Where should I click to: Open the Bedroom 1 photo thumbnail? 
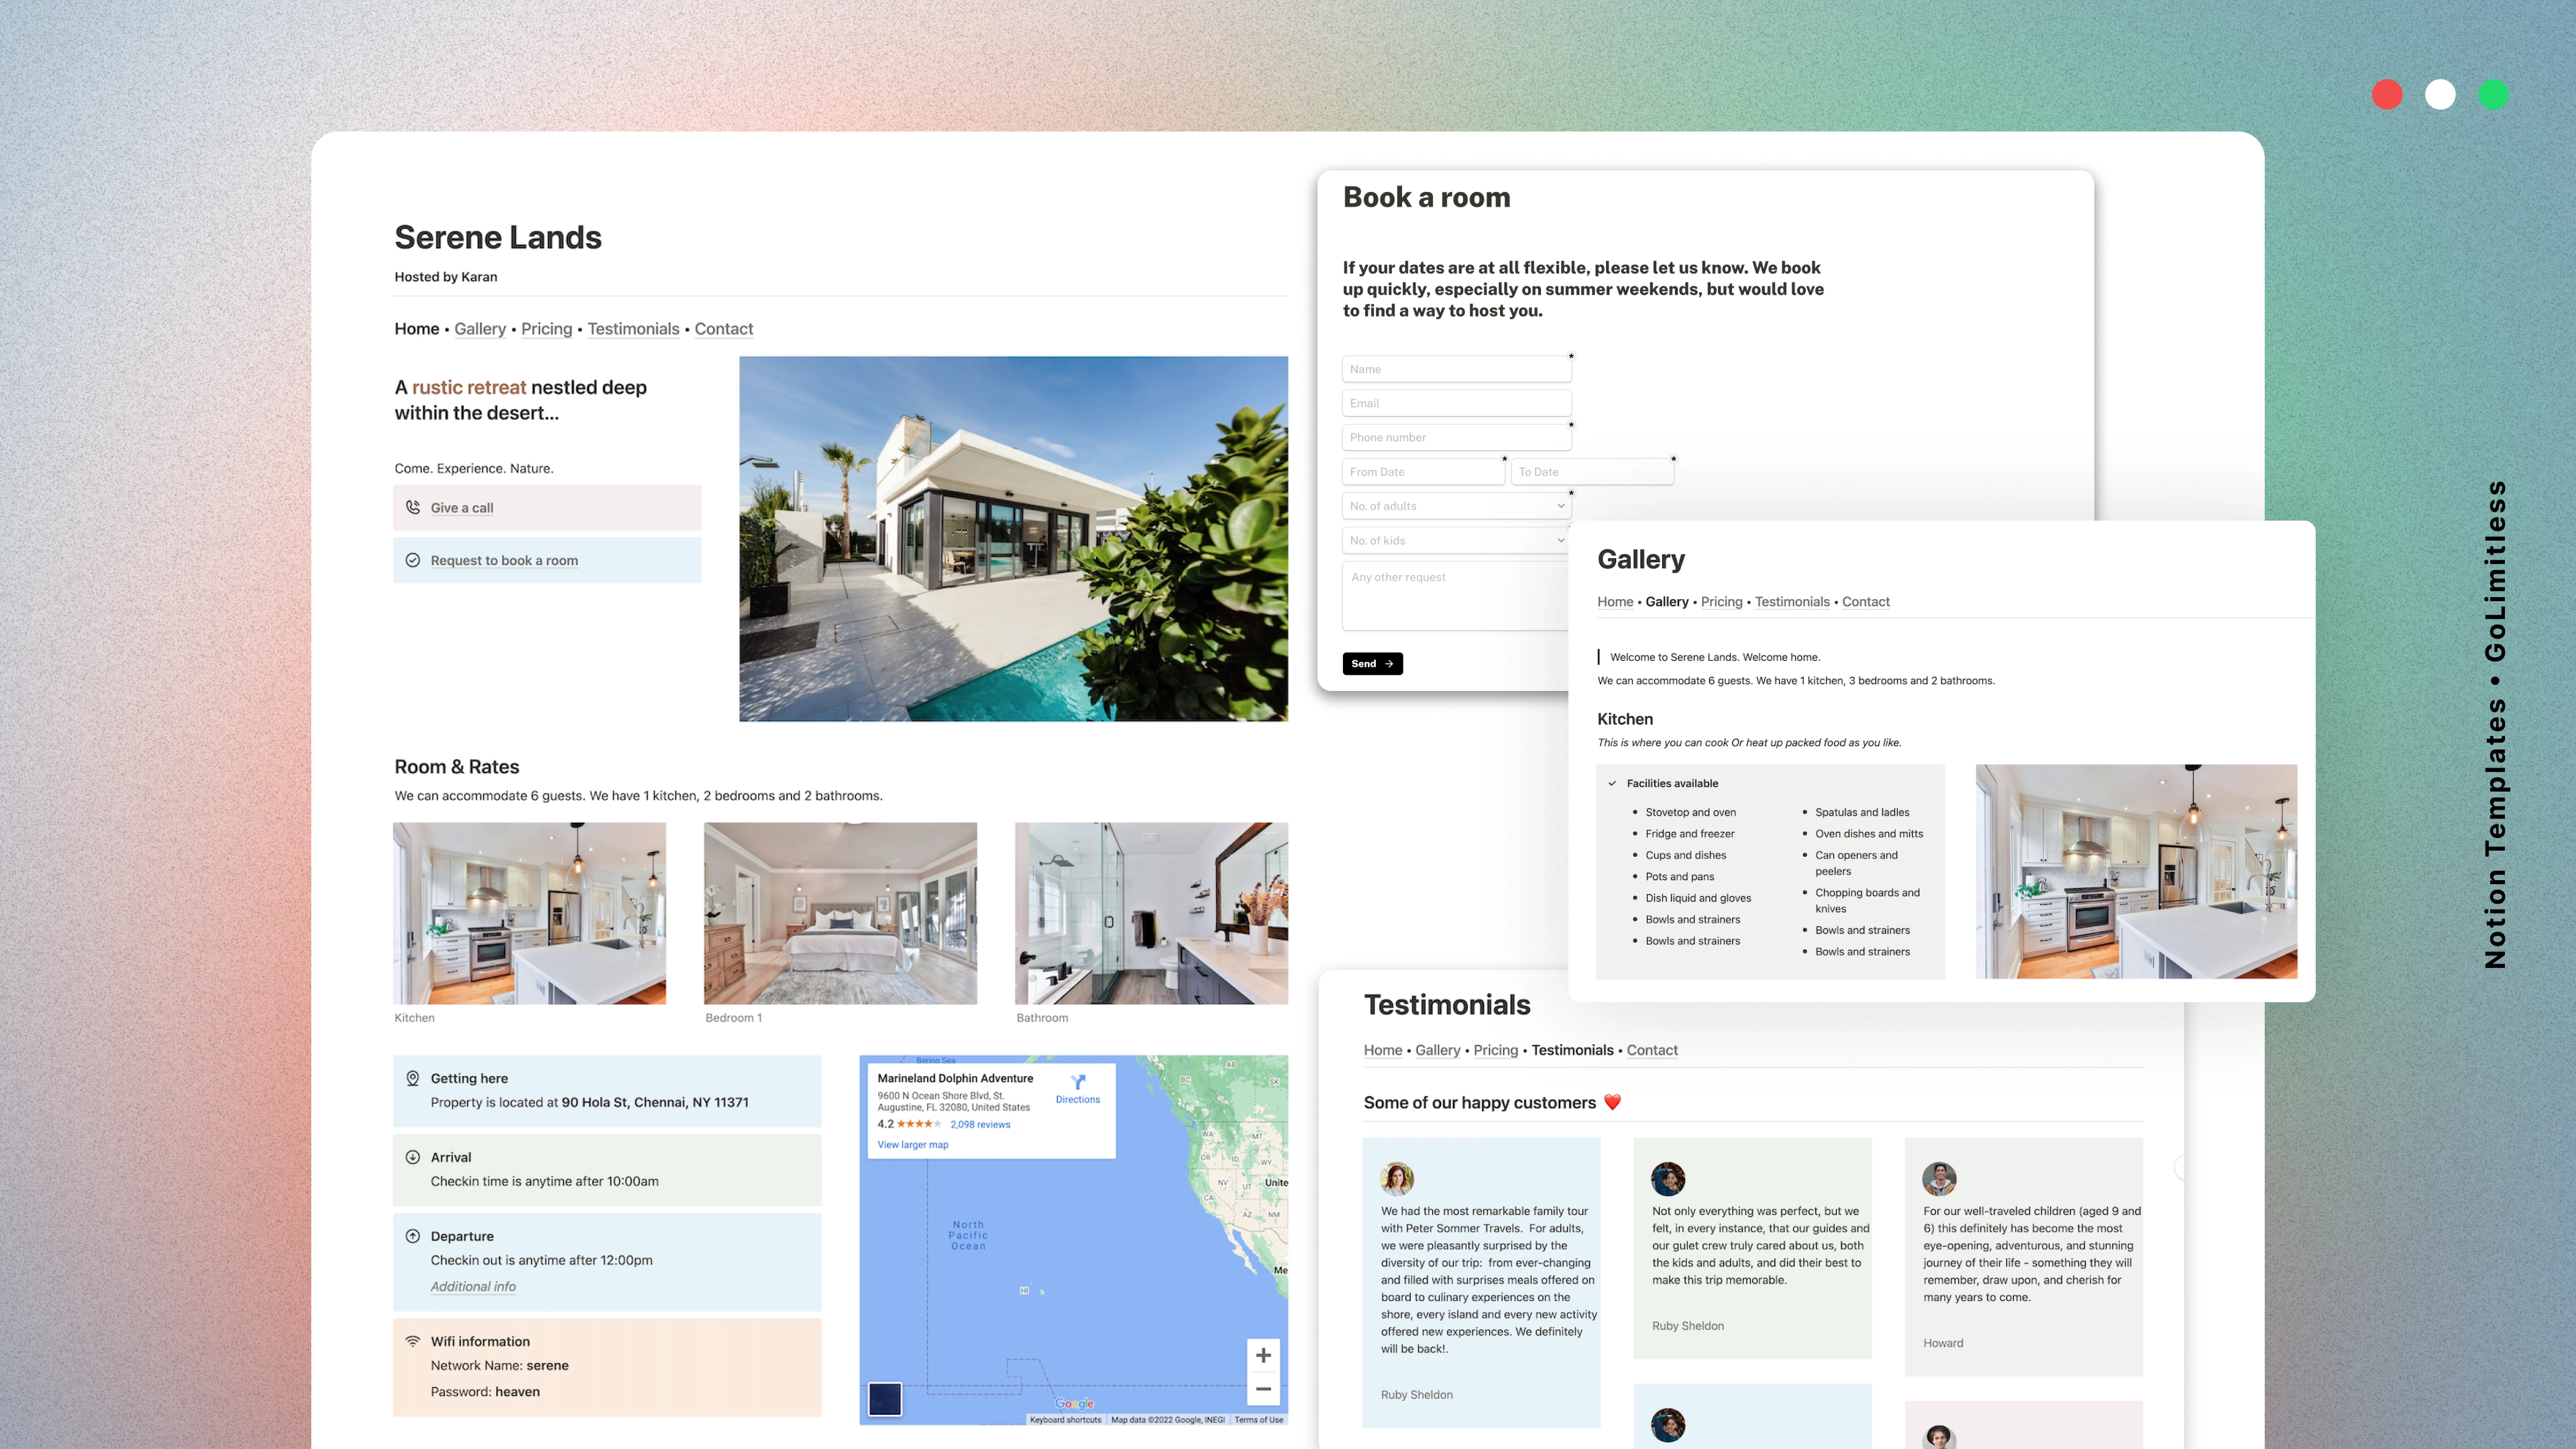pos(840,913)
